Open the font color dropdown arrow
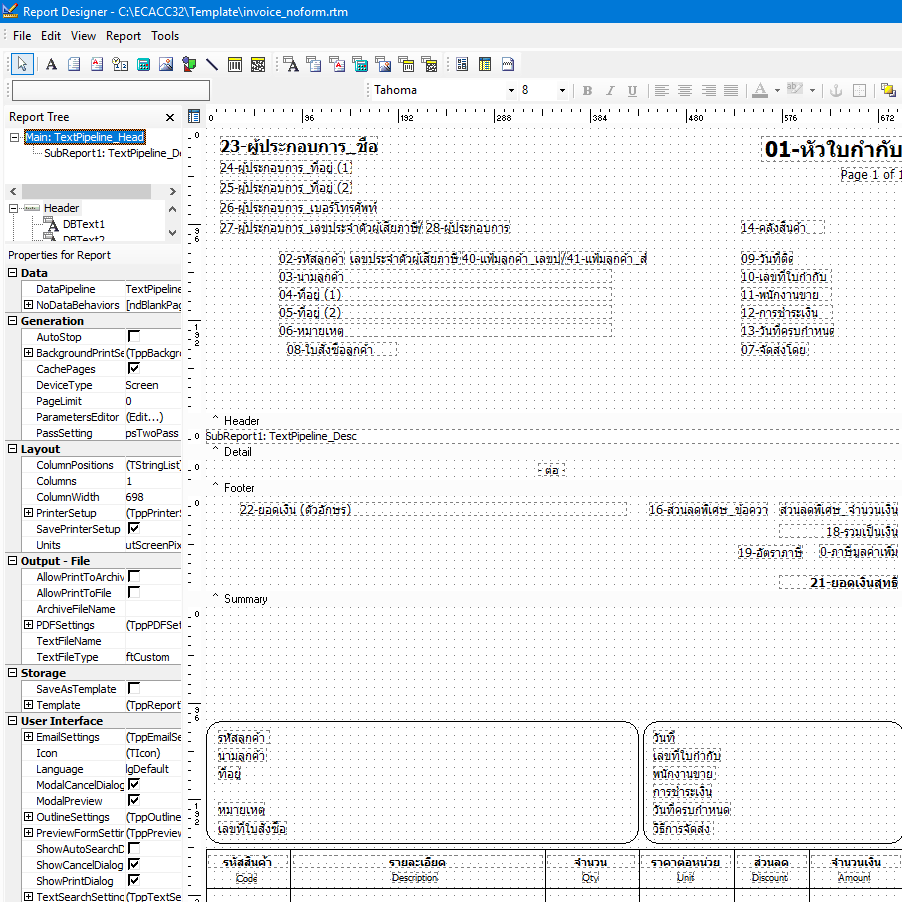Viewport: 902px width, 902px height. coord(777,91)
